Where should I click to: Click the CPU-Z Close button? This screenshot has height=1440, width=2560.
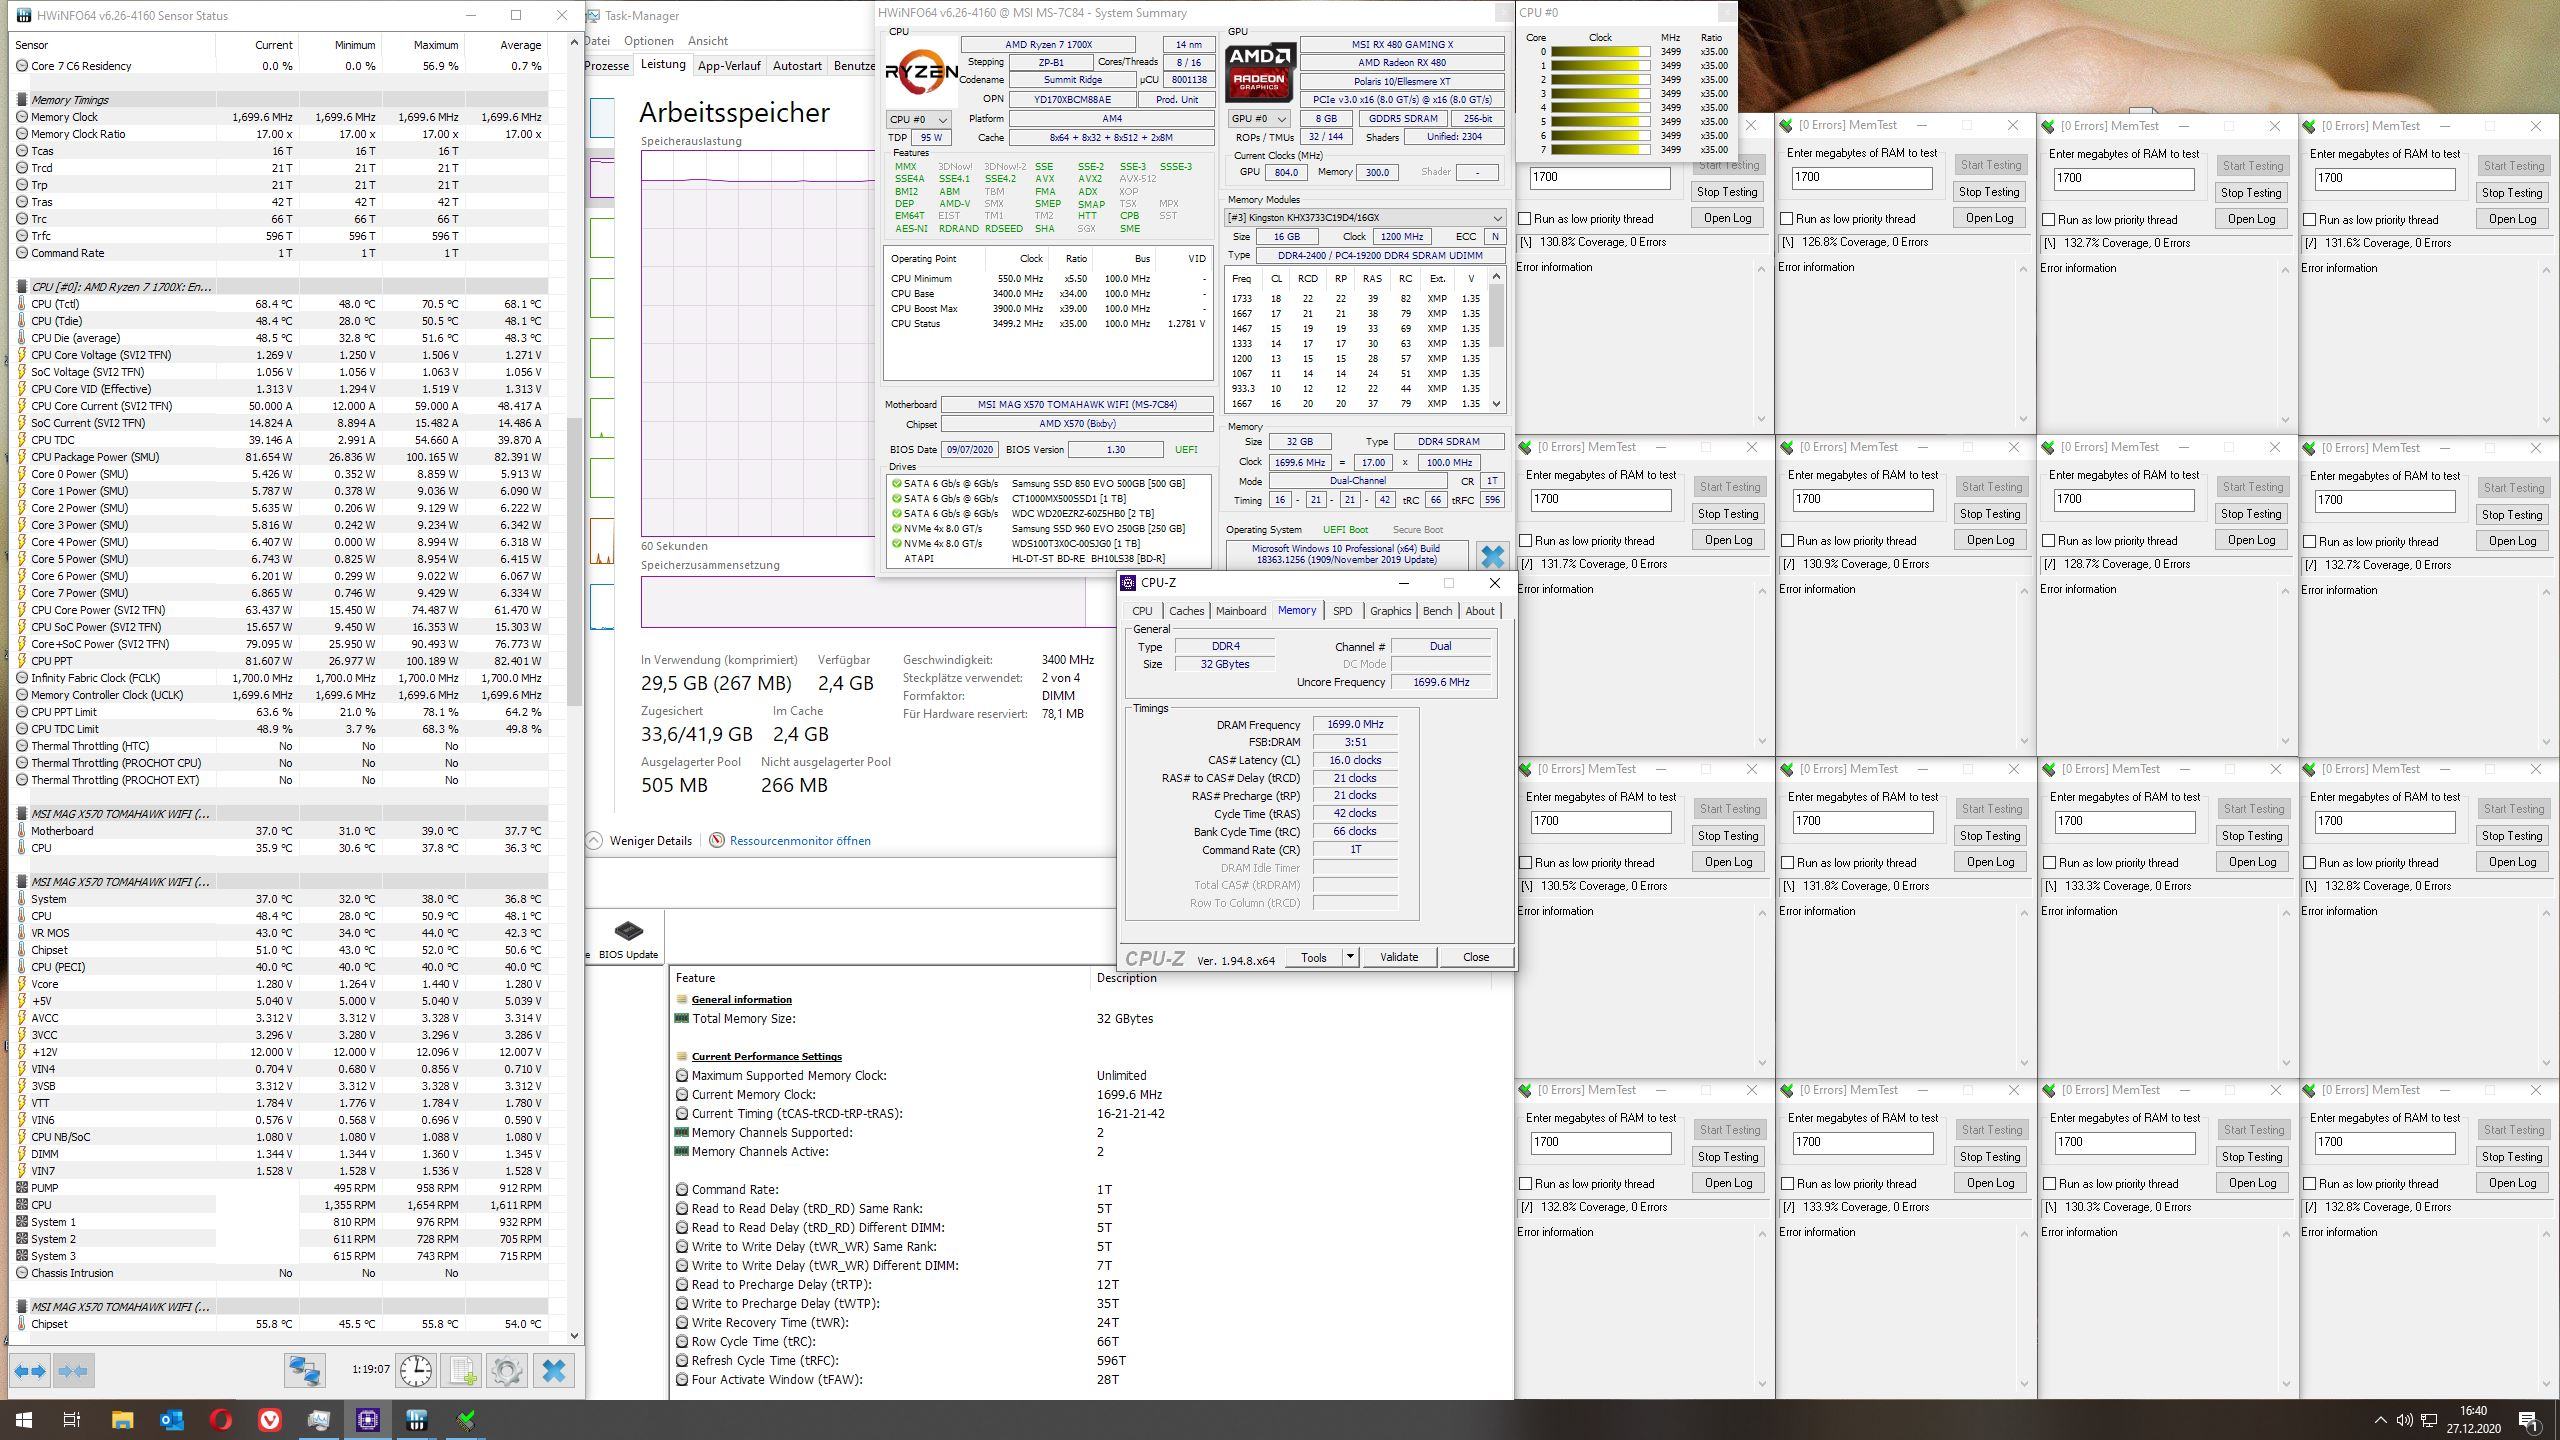1476,957
